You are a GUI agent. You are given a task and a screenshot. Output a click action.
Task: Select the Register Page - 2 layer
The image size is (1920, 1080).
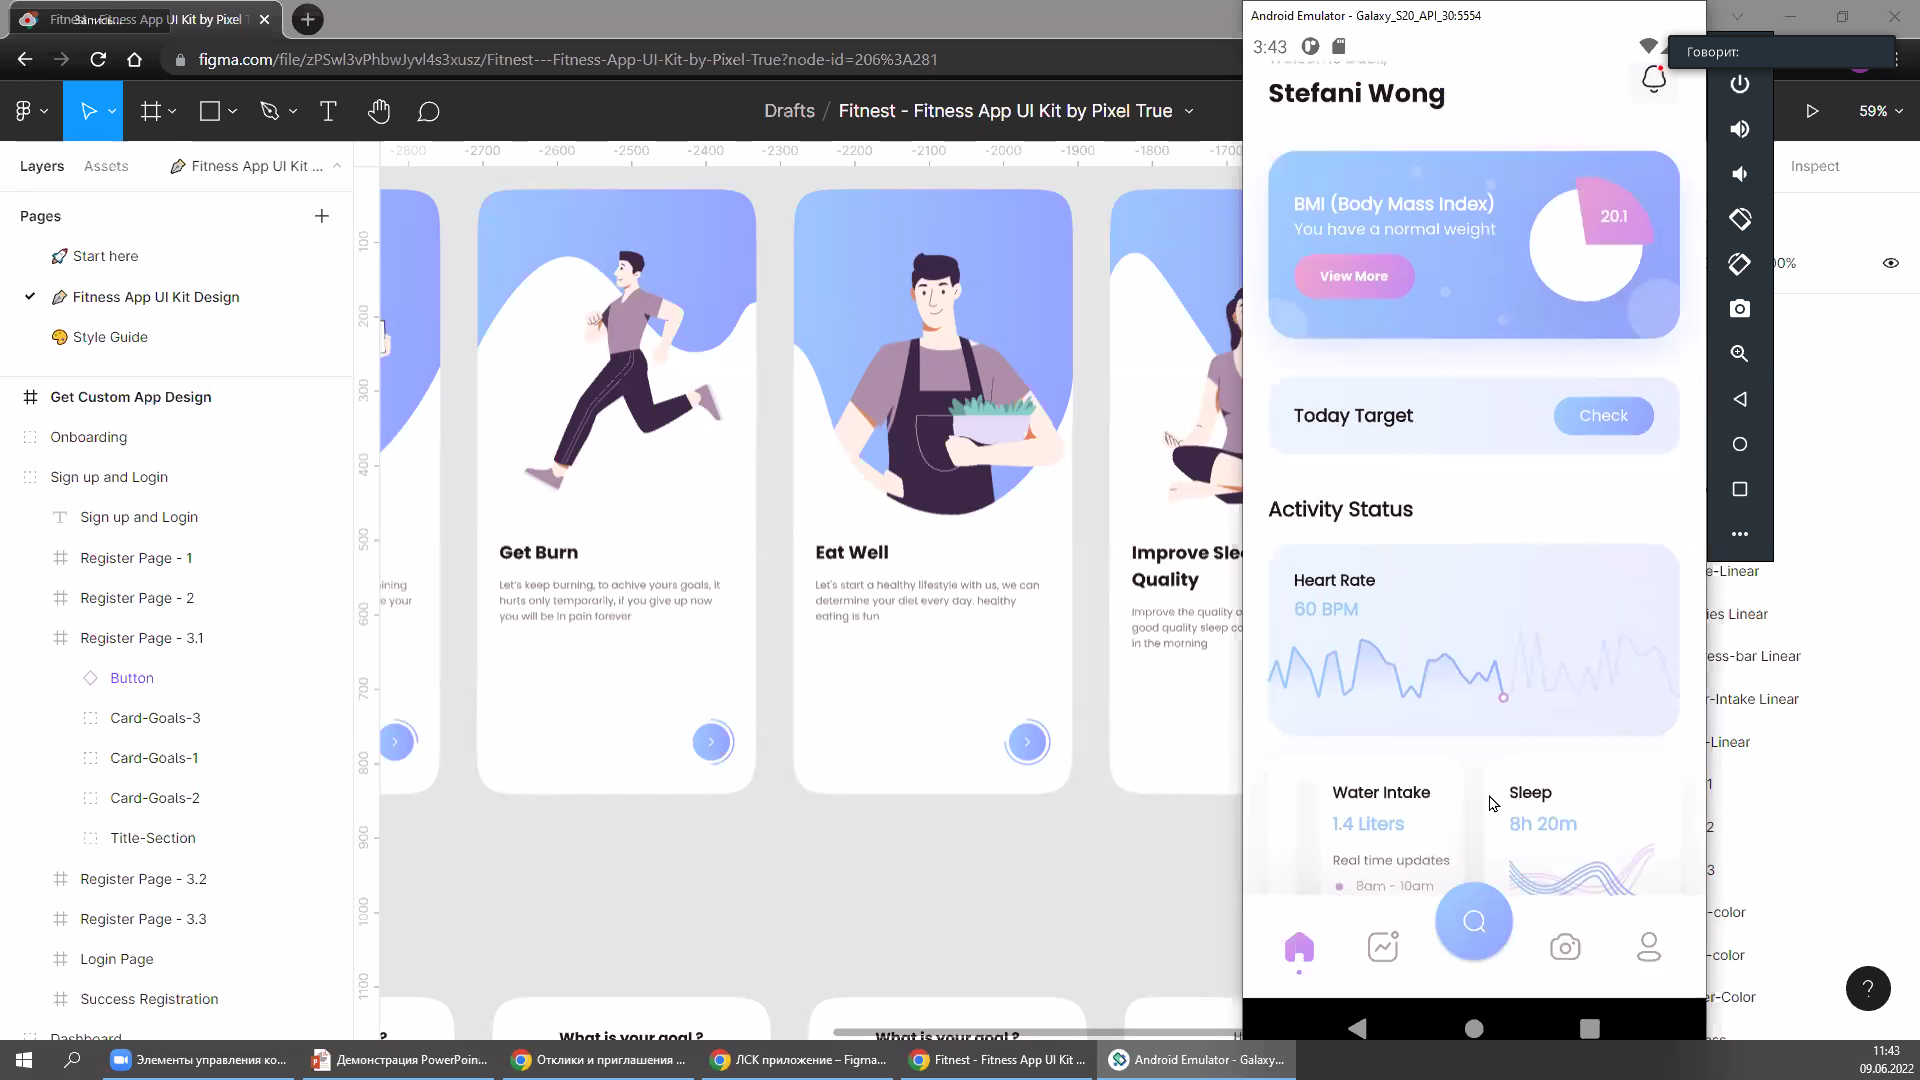click(137, 598)
